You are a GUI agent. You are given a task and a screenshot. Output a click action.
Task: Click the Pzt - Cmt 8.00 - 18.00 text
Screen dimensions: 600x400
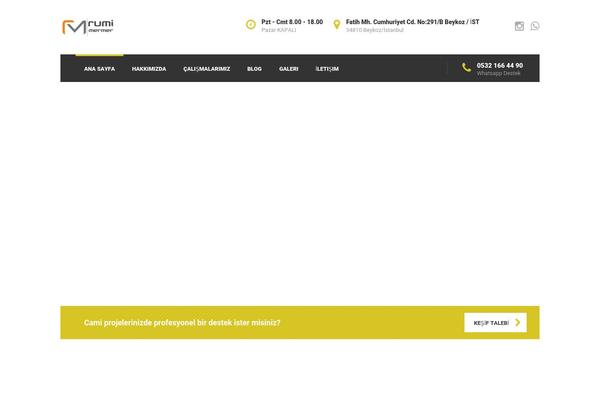pos(292,22)
